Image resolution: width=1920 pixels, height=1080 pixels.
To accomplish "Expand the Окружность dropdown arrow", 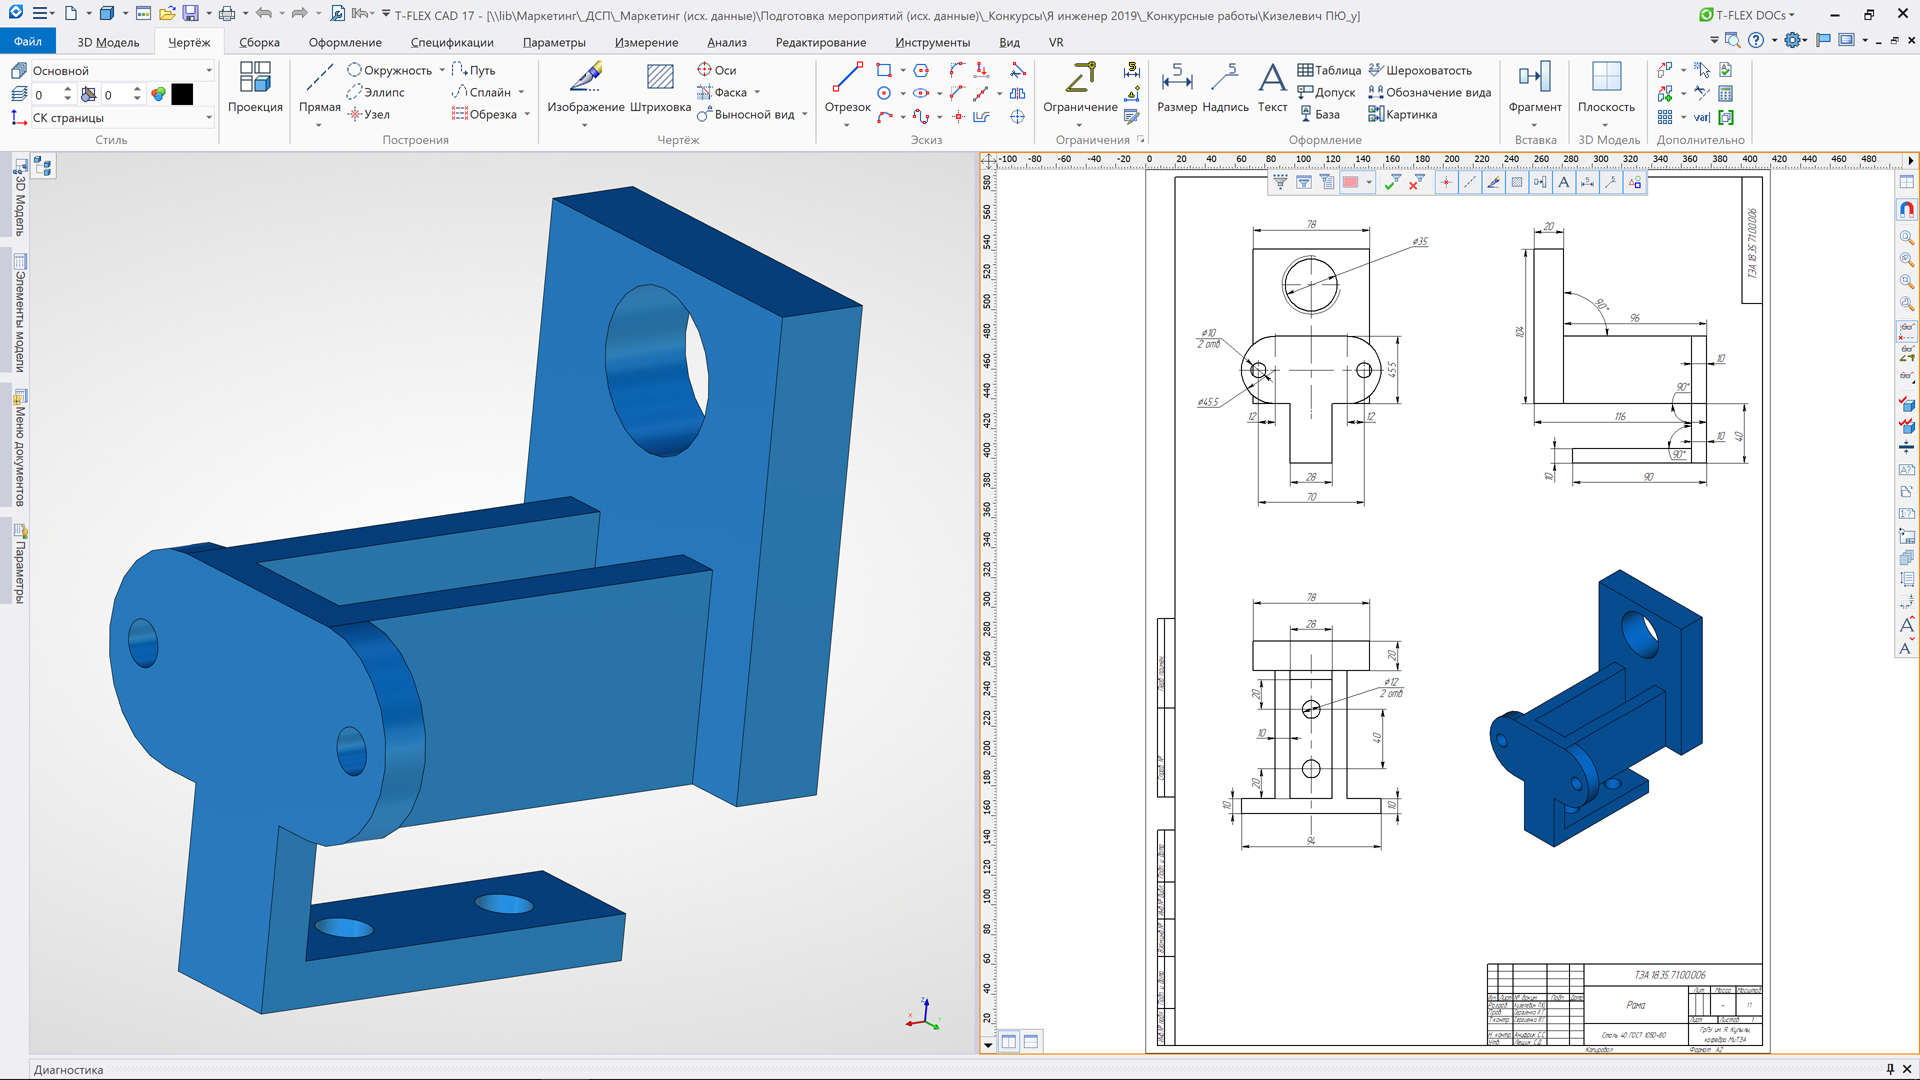I will click(442, 71).
